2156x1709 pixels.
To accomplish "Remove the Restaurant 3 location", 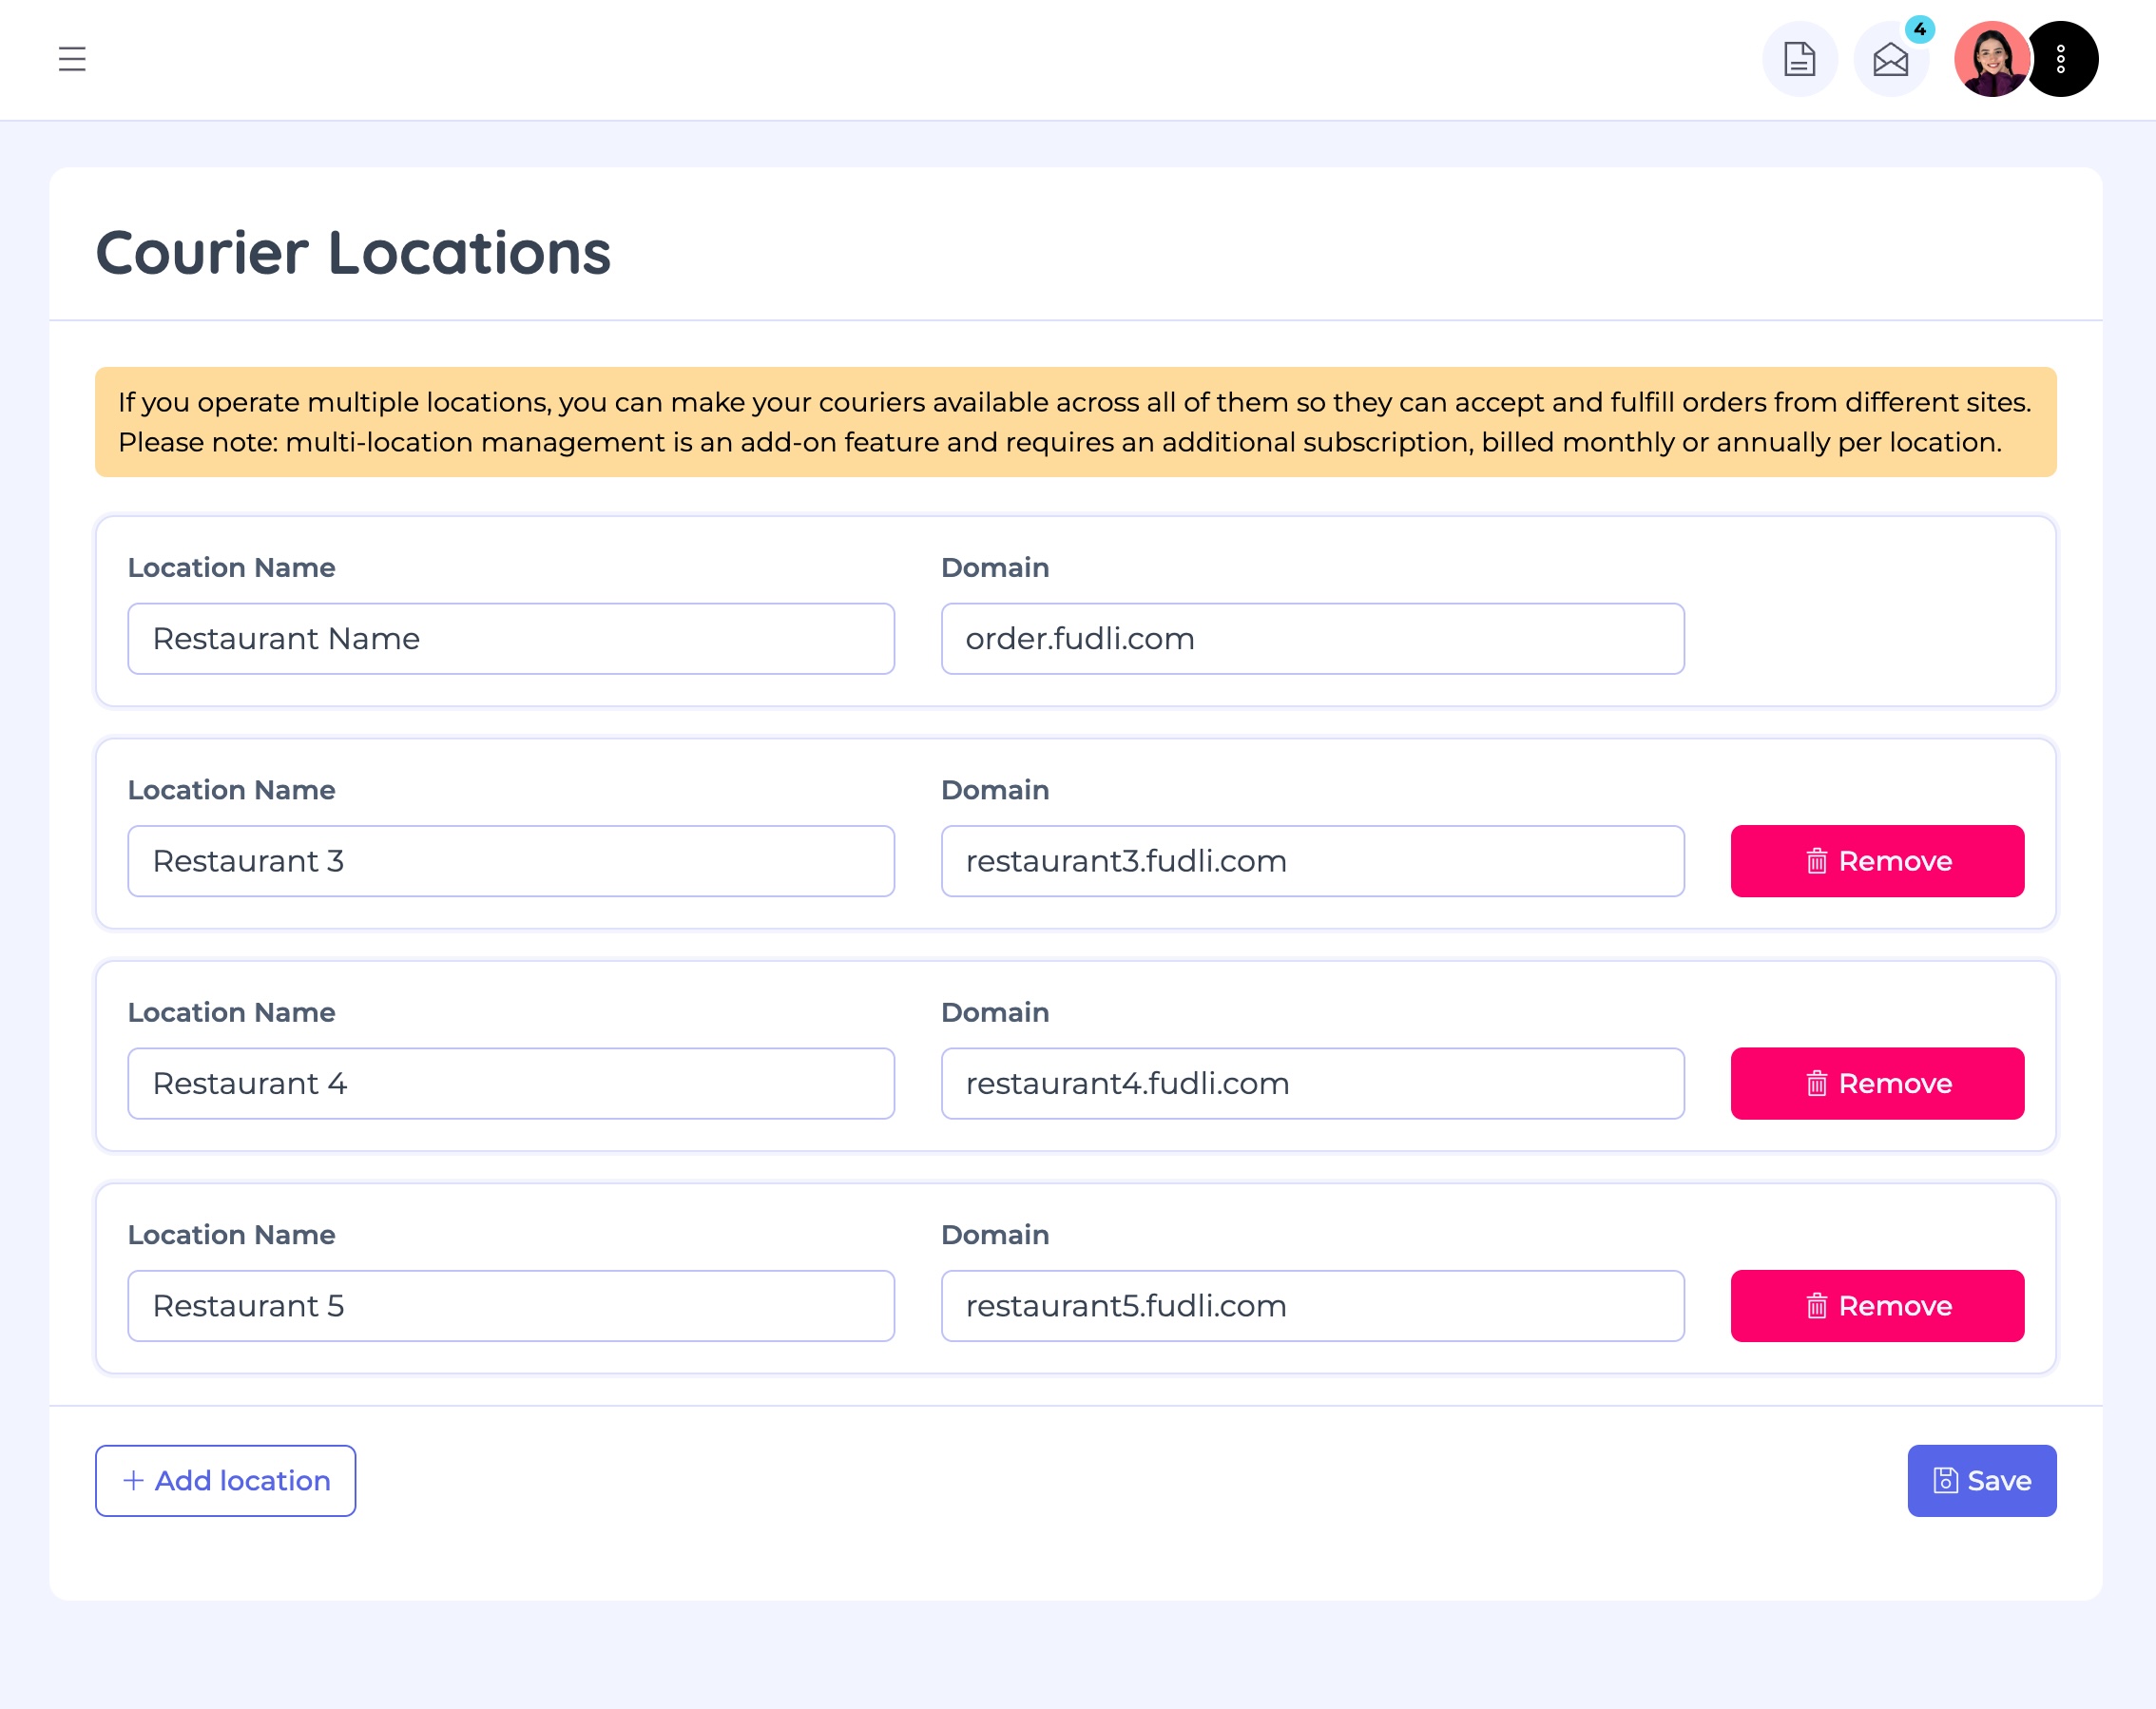I will [x=1877, y=861].
